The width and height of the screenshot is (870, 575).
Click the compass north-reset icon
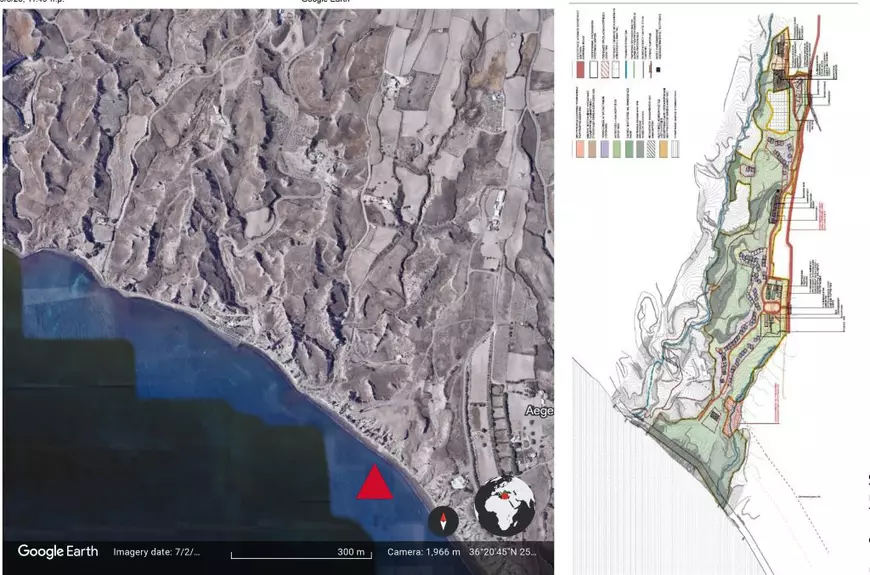tap(443, 522)
